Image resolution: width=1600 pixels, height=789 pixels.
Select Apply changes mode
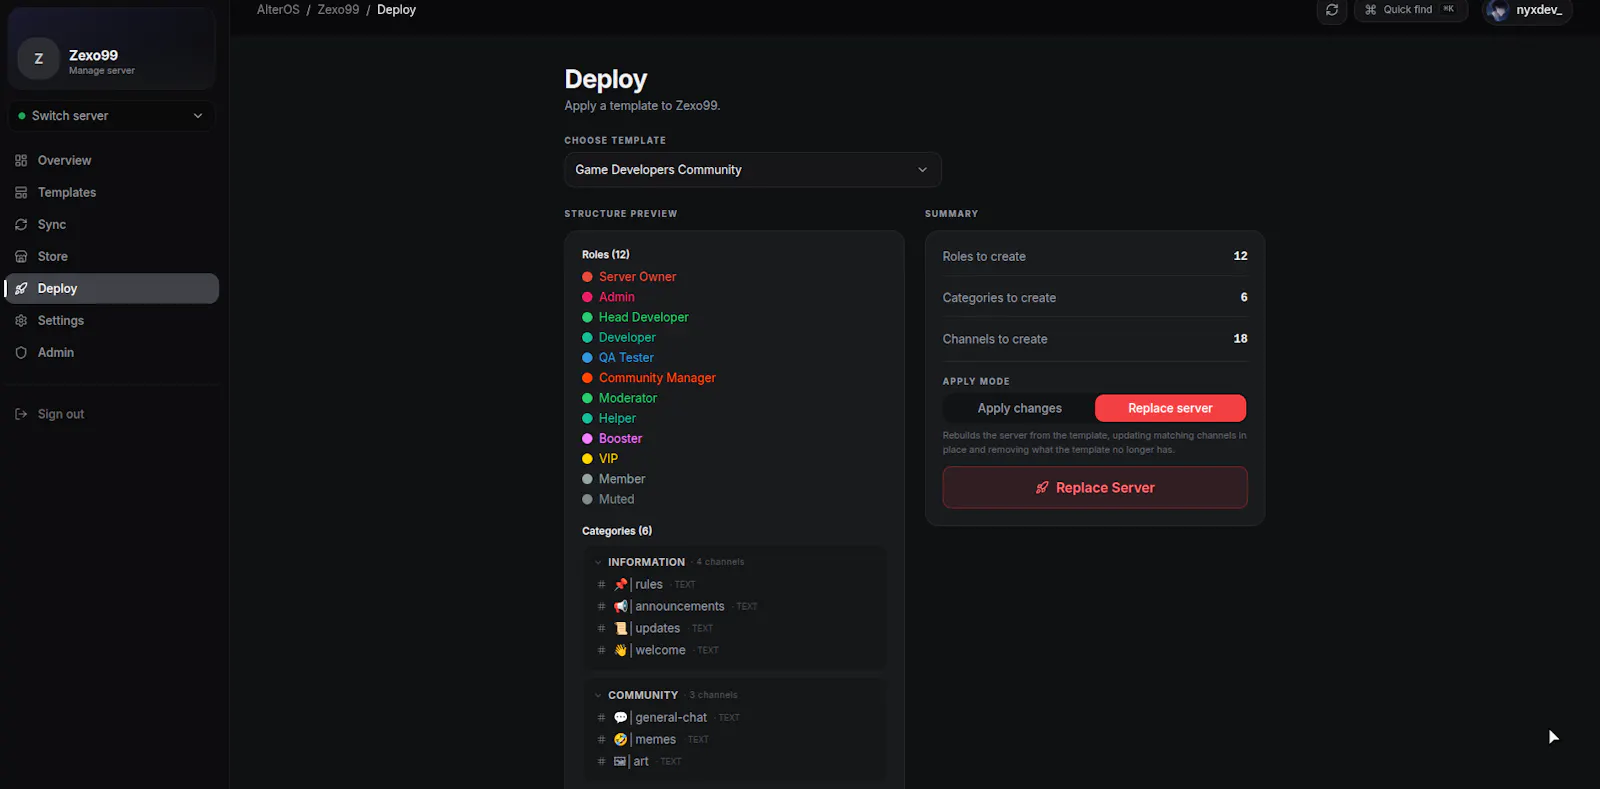(x=1019, y=408)
